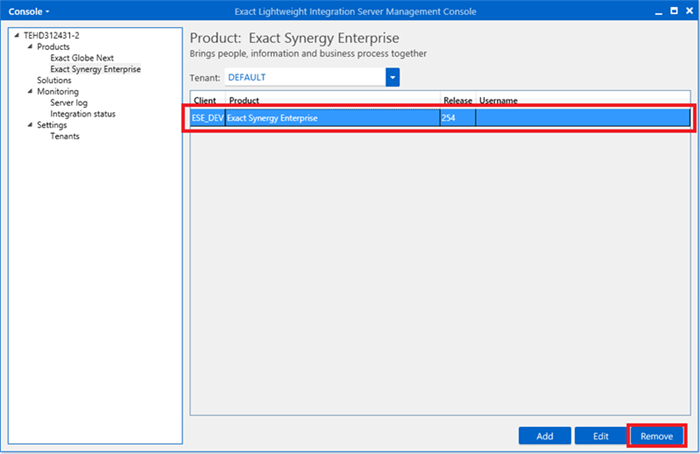Click the Add button

tap(545, 436)
